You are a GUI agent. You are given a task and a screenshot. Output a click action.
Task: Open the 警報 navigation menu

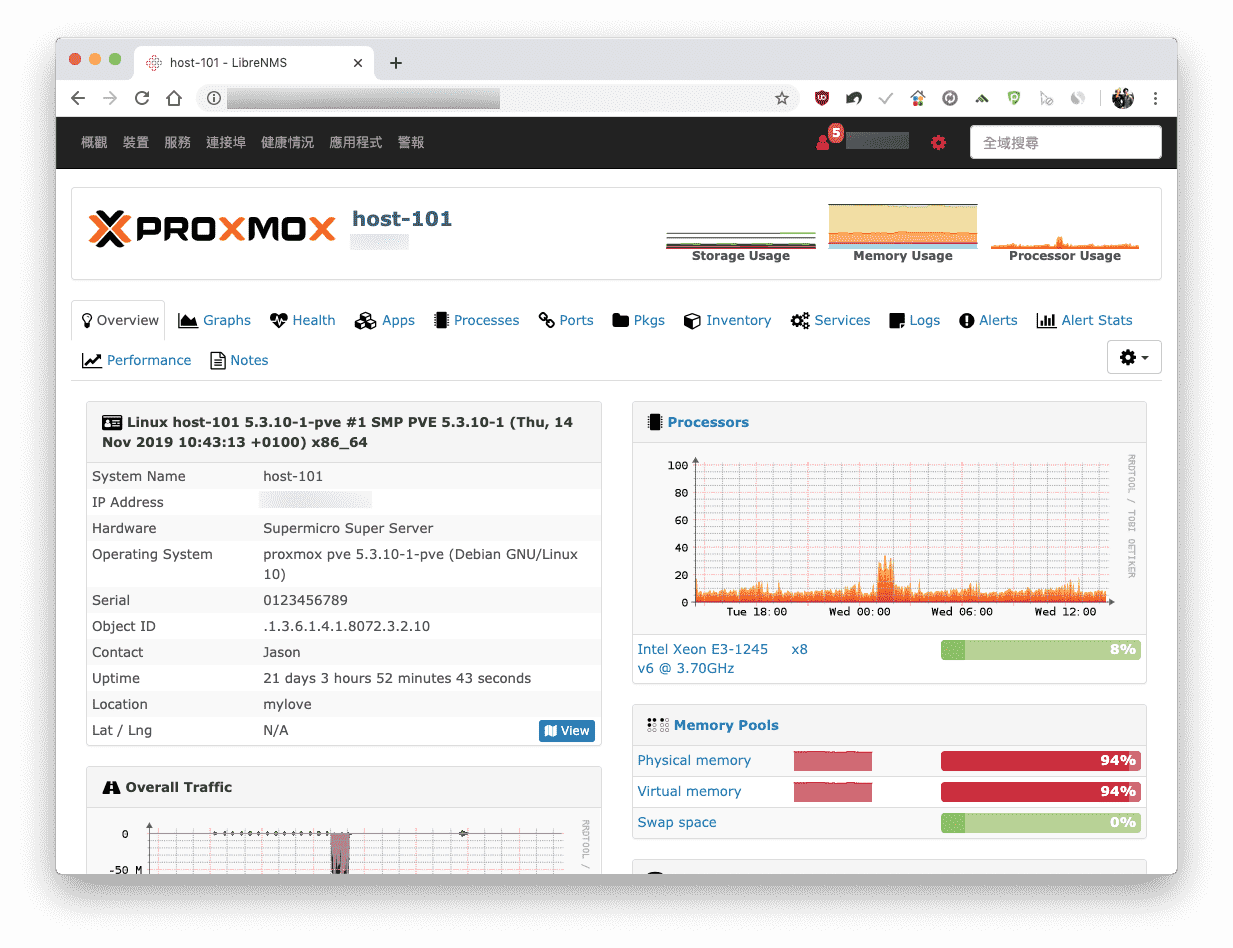411,143
